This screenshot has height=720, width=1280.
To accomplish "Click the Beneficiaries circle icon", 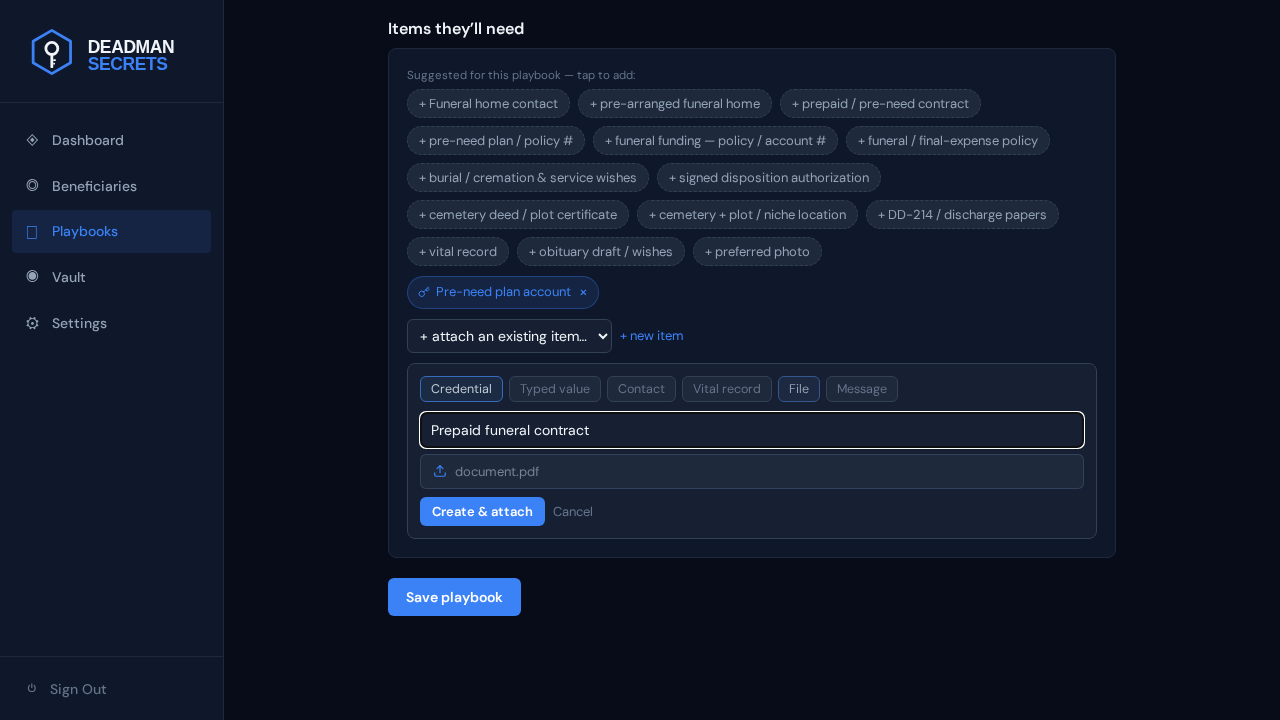I will tap(32, 185).
